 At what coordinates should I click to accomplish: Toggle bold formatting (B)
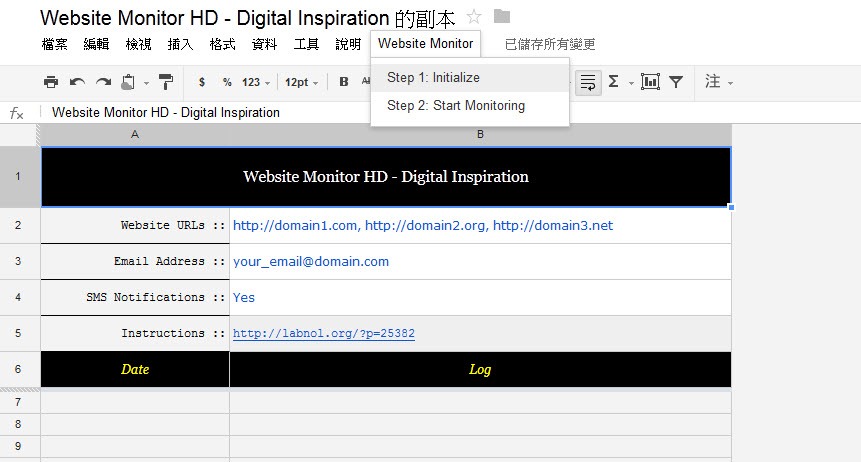[x=344, y=82]
